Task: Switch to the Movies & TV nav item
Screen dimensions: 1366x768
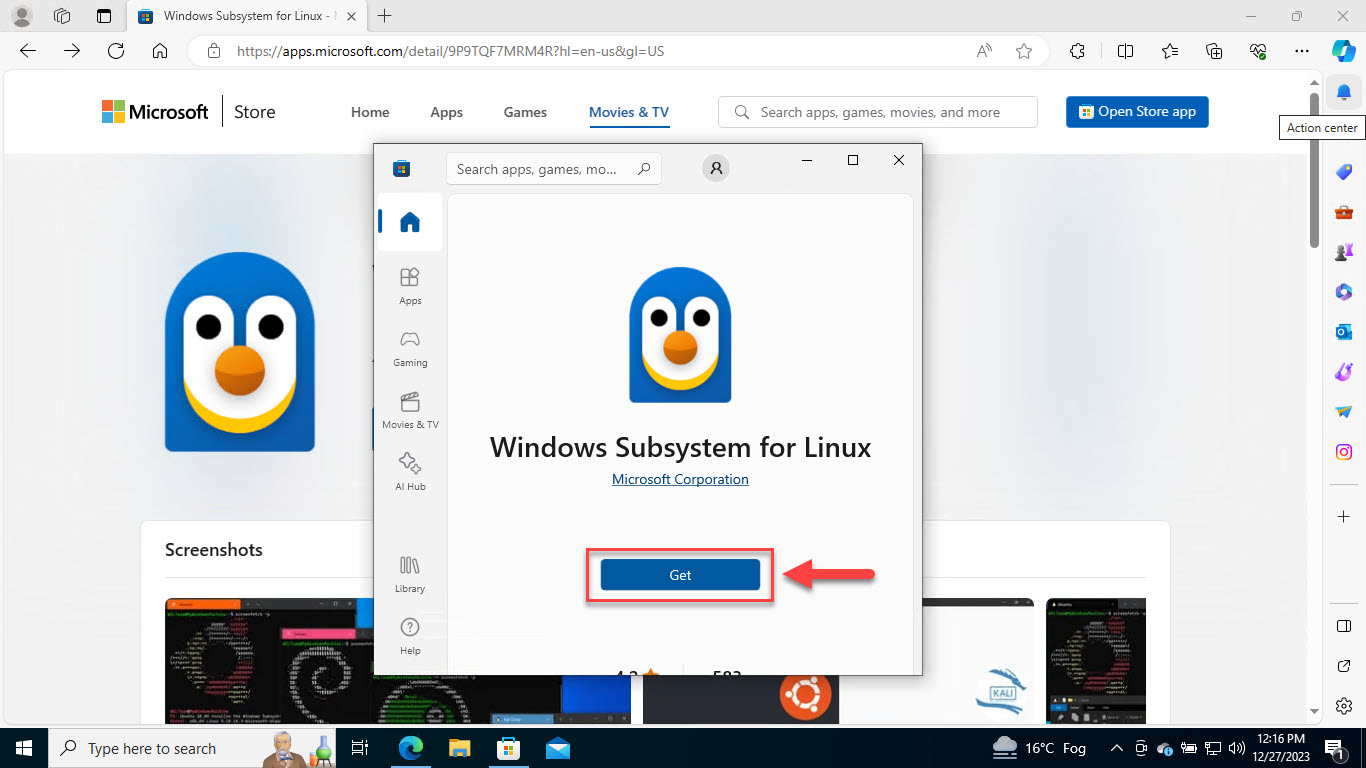Action: point(628,112)
